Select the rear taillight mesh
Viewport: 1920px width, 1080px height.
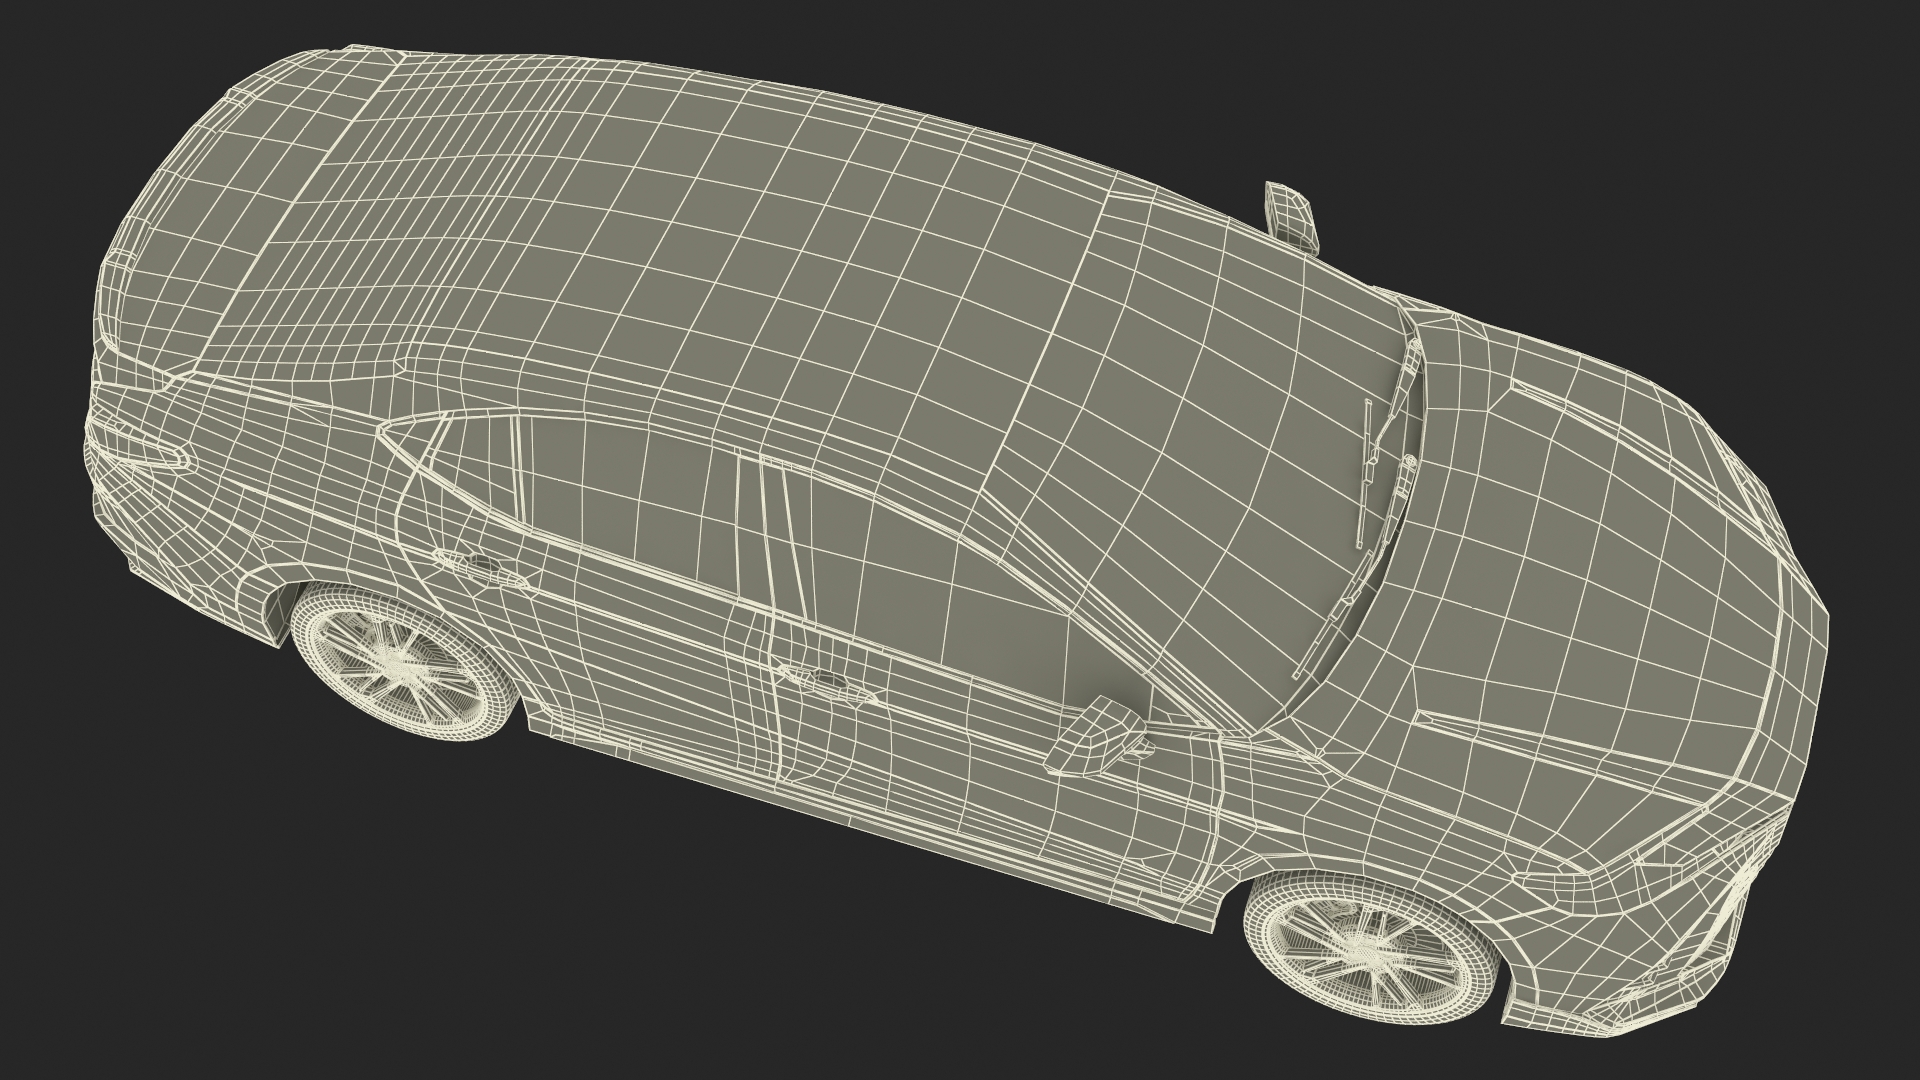tap(140, 448)
